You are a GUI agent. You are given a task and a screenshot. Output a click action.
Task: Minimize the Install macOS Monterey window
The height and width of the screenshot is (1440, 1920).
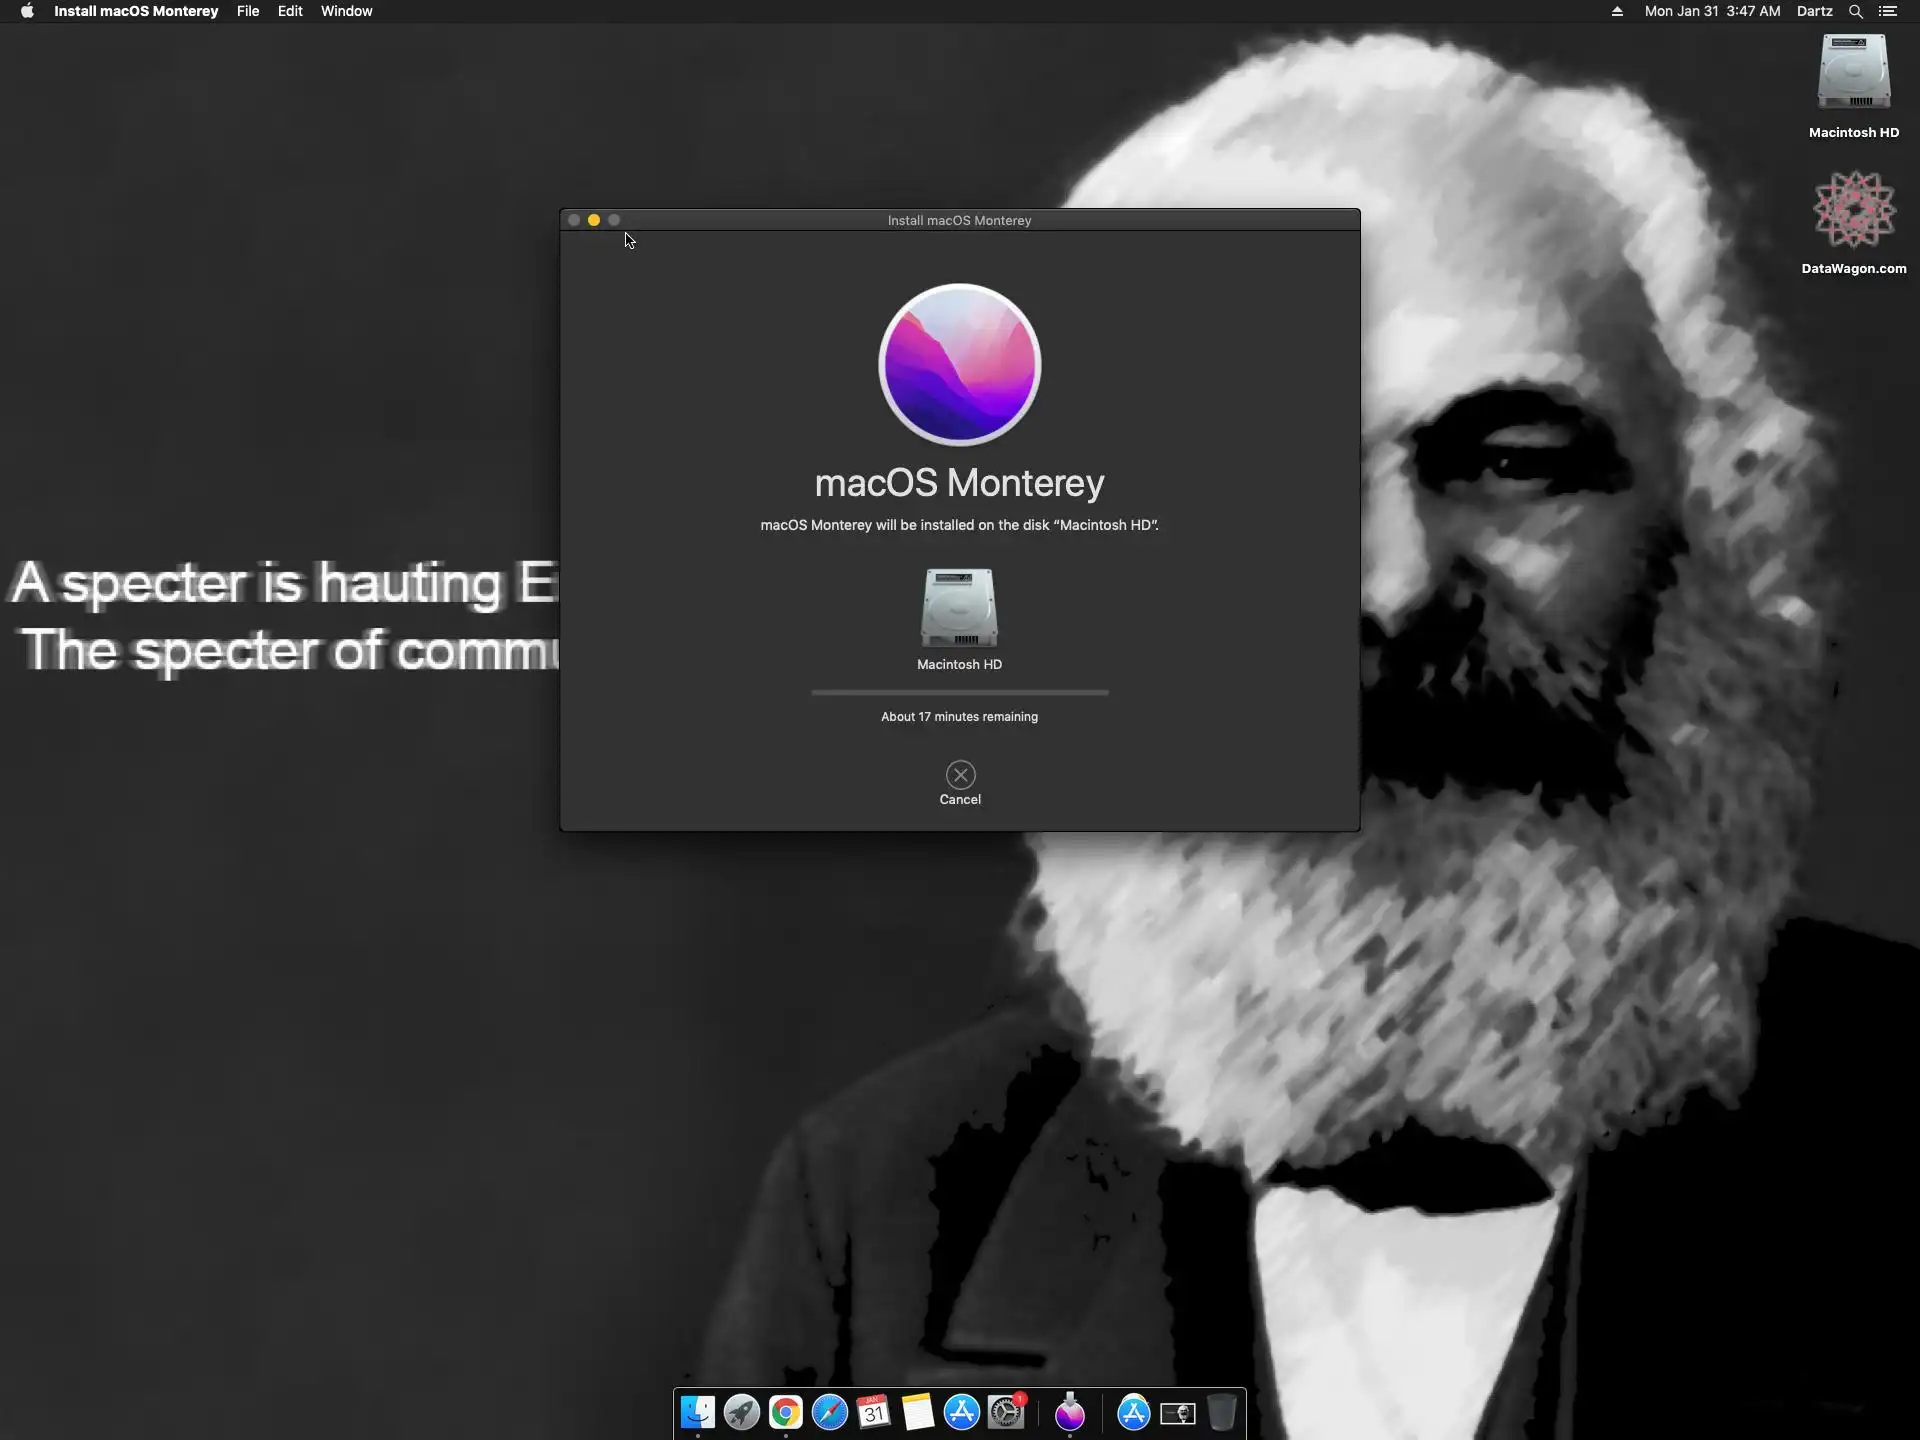pos(594,220)
